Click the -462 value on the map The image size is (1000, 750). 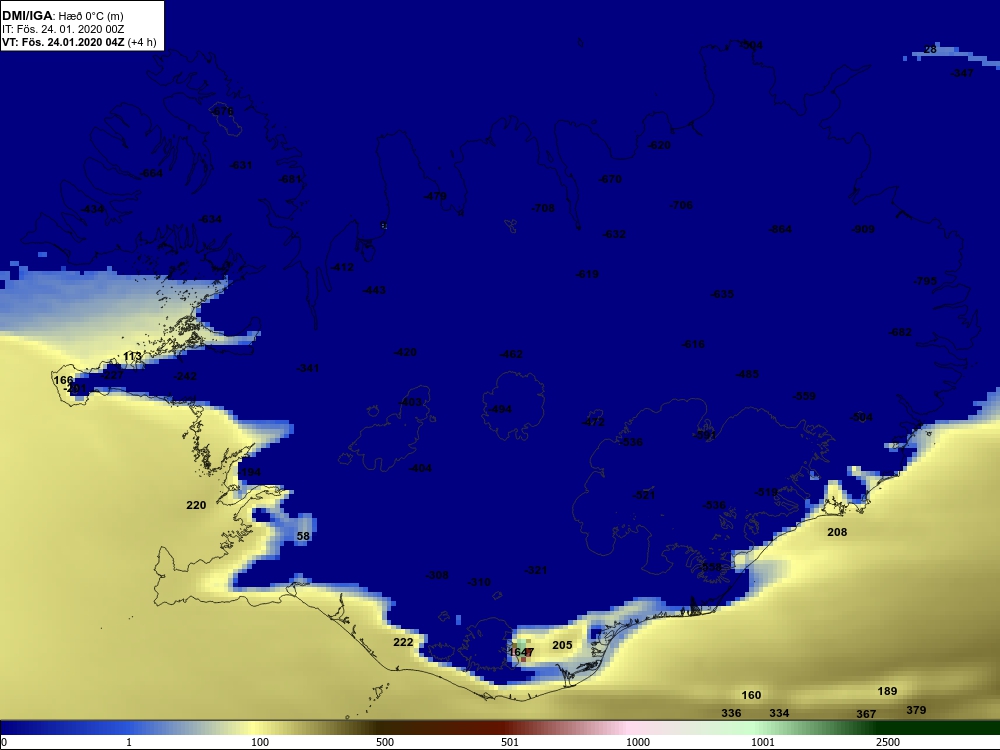[511, 354]
